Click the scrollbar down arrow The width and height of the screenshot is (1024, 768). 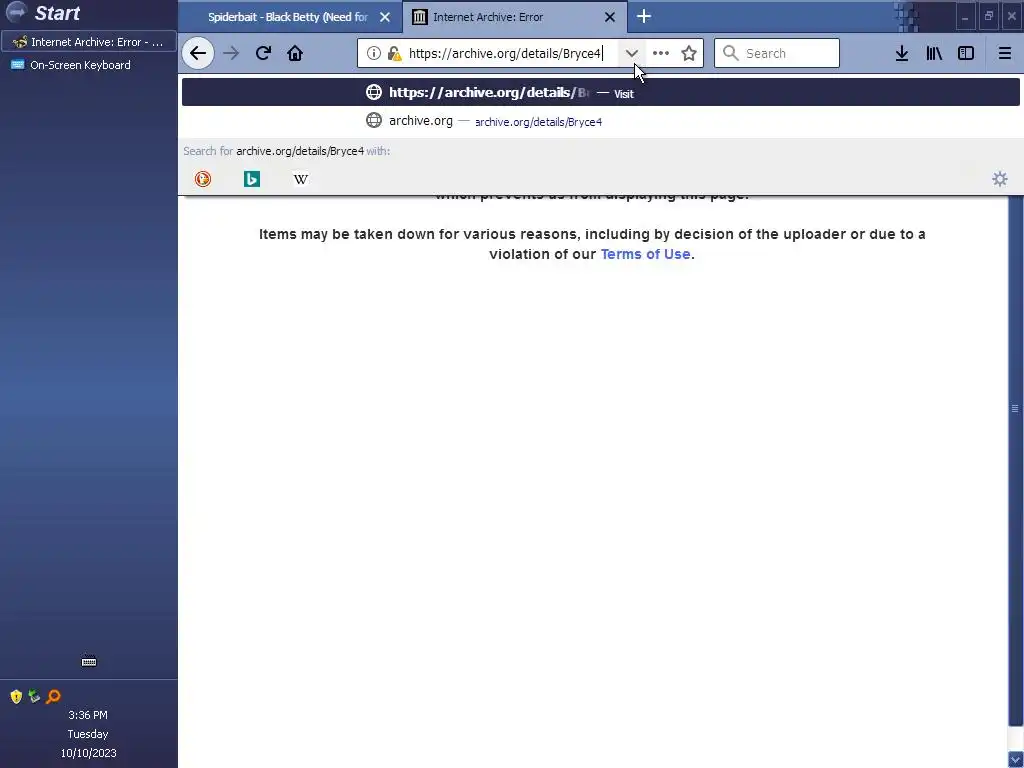1015,760
